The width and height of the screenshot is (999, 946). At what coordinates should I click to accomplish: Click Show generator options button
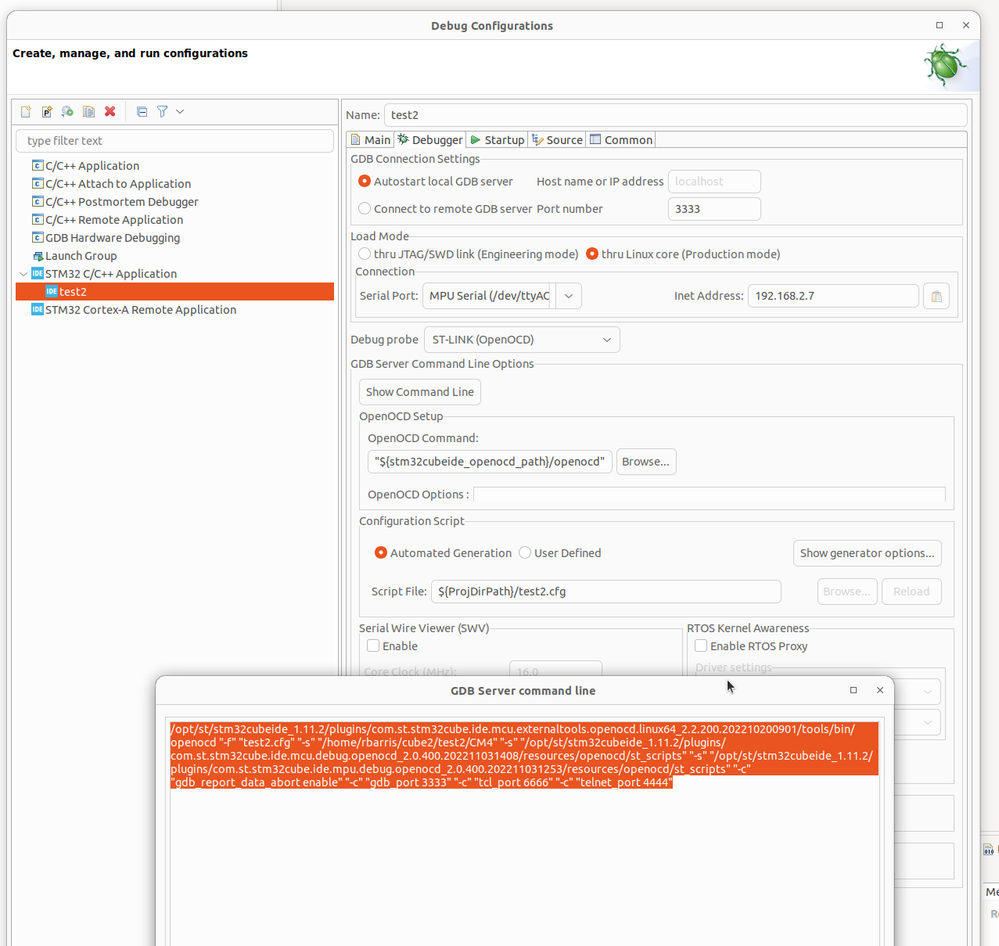click(x=866, y=553)
